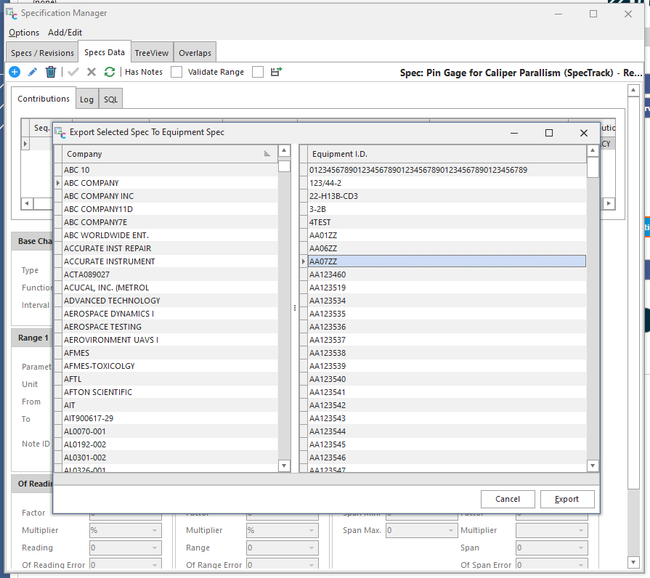Select ACCURATE INSTRUMENT company row
The image size is (650, 578).
point(170,262)
